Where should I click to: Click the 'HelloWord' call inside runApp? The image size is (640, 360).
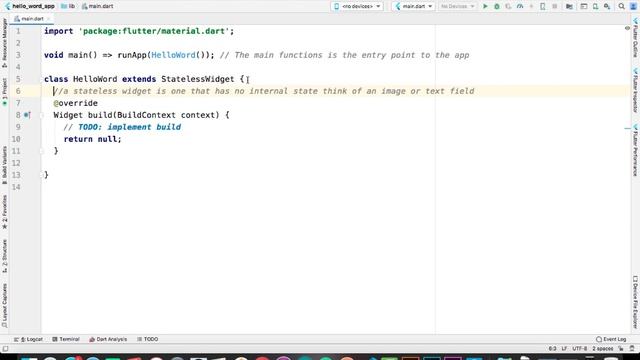point(173,55)
